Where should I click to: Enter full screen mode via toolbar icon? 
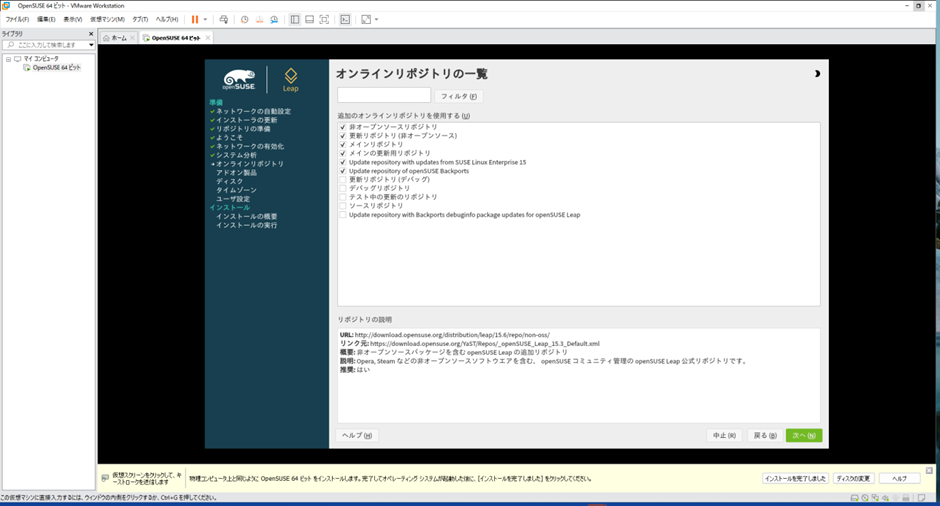pos(324,19)
